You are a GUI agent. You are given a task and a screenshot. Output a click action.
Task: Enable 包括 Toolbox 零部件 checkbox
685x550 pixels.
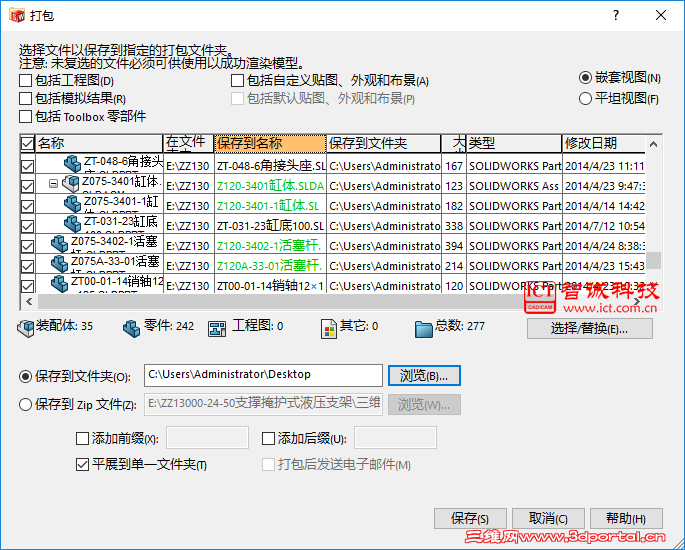25,116
